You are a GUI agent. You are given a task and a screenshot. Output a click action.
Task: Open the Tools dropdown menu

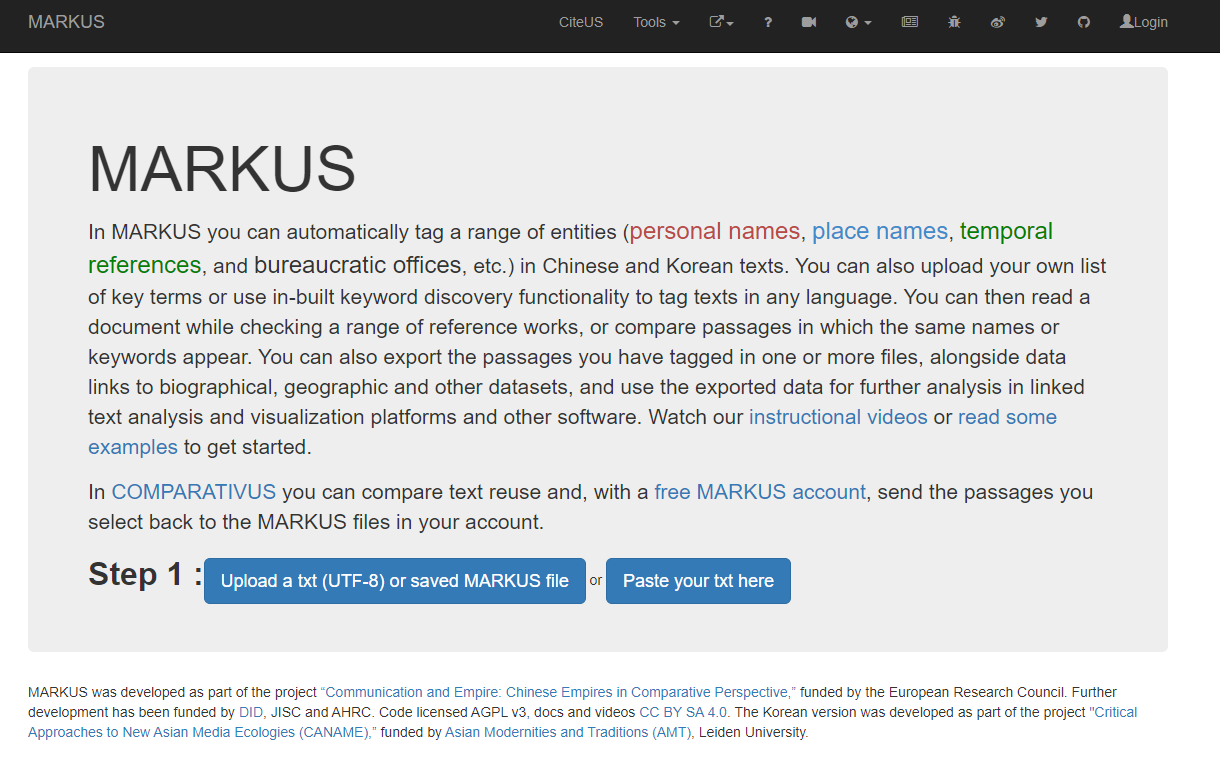point(656,22)
